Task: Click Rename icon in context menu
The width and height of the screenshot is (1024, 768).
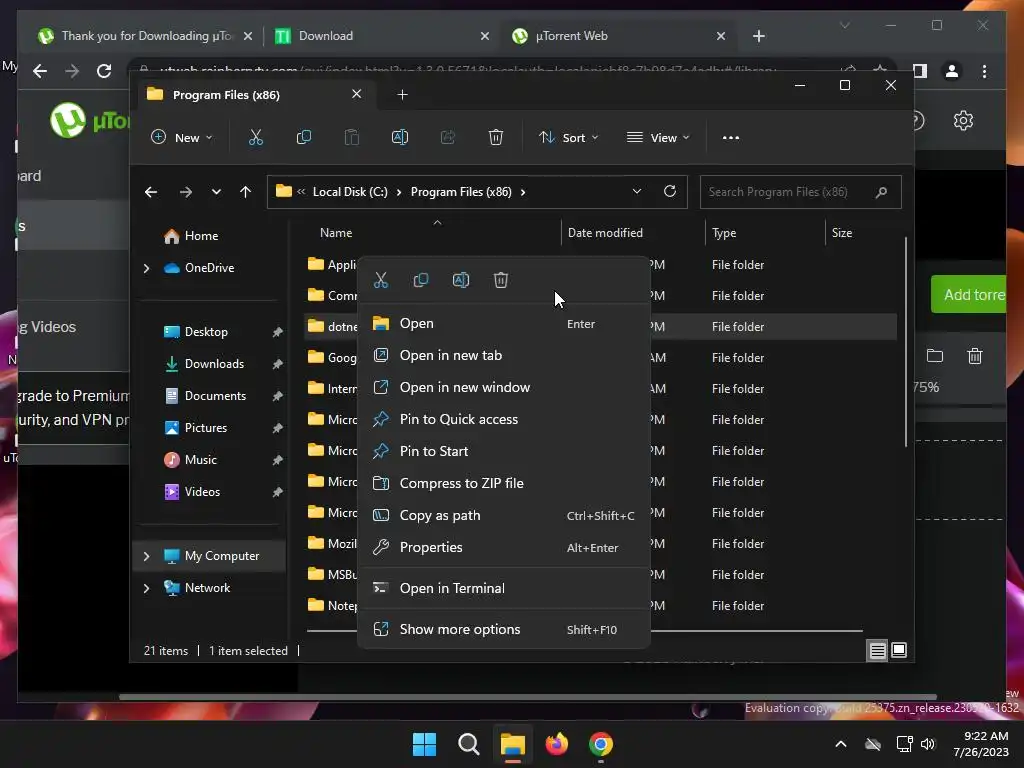Action: coord(461,280)
